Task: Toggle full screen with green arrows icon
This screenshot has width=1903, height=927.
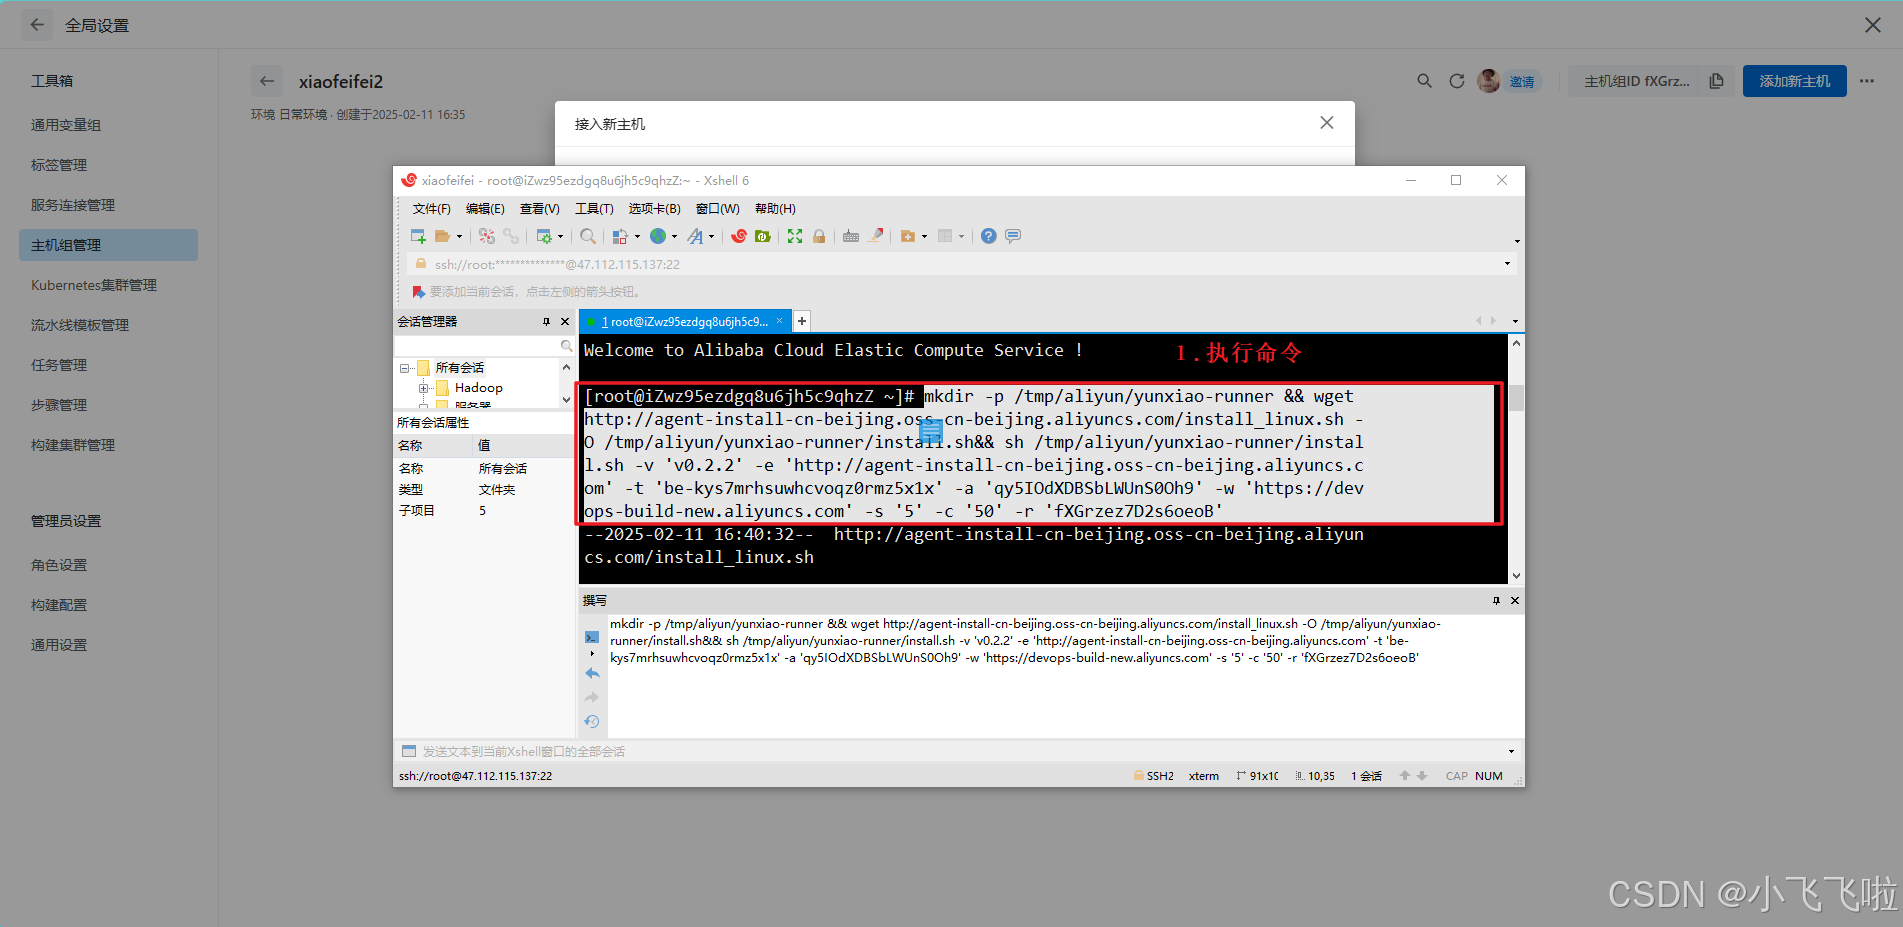Action: (x=795, y=236)
